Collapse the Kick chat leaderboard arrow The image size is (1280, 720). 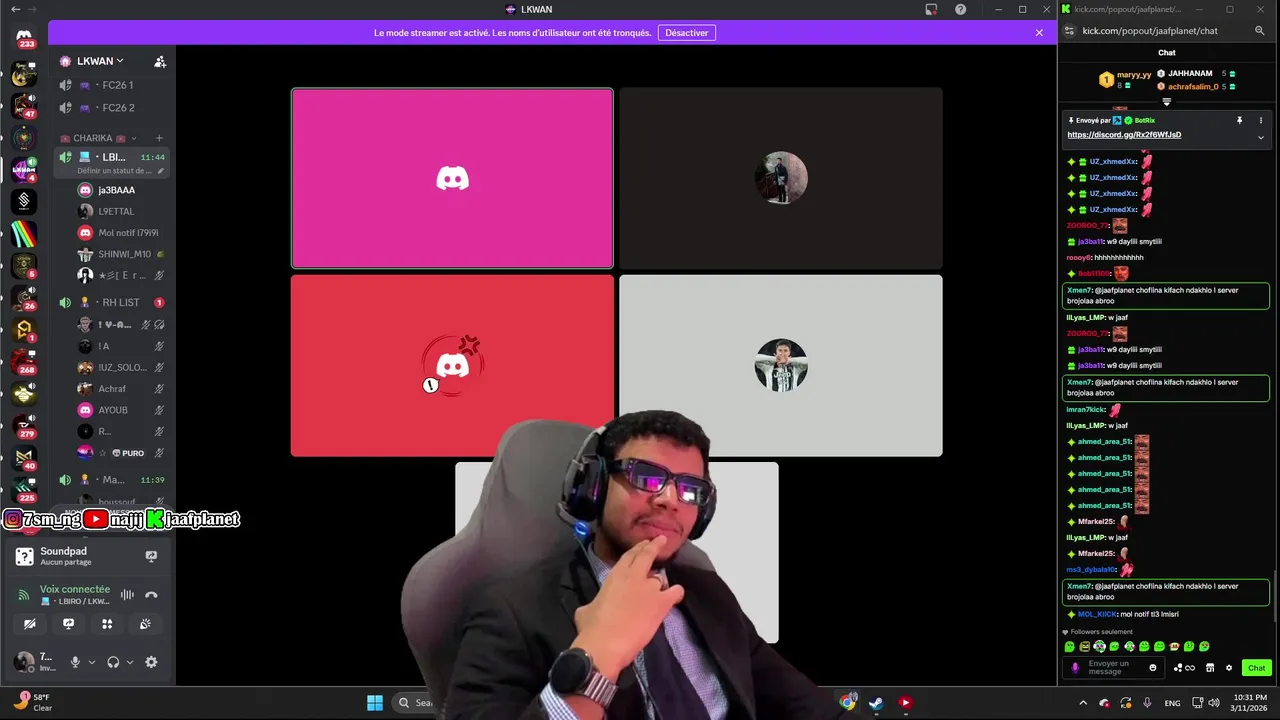click(1166, 101)
